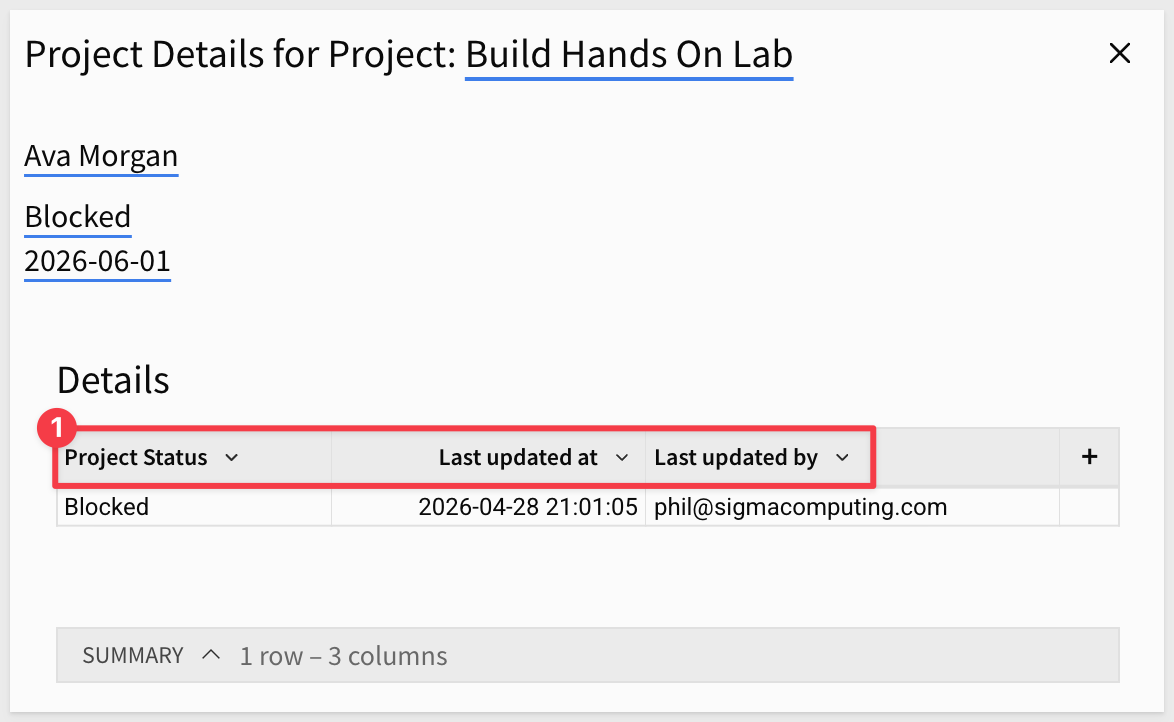This screenshot has width=1174, height=722.
Task: Open the Last updated at column menu arrow
Action: [x=621, y=458]
